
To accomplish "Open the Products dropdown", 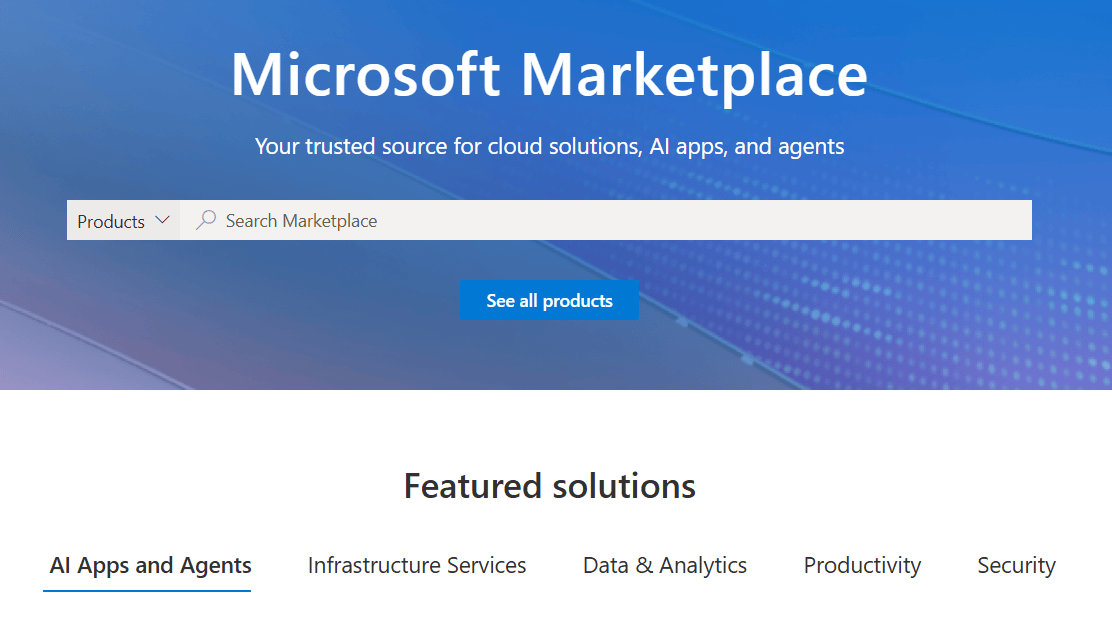I will point(123,221).
